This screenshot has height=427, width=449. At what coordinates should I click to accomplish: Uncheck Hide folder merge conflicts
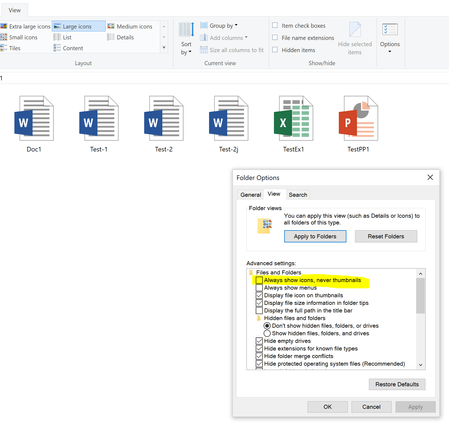coord(259,356)
